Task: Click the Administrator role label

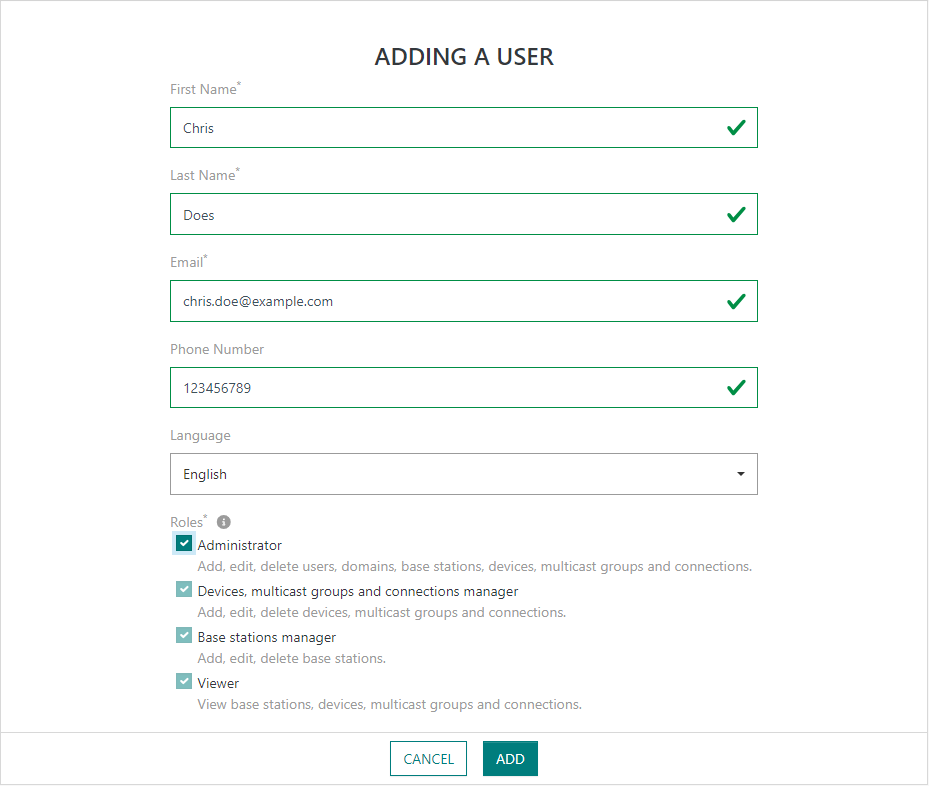Action: pos(240,546)
